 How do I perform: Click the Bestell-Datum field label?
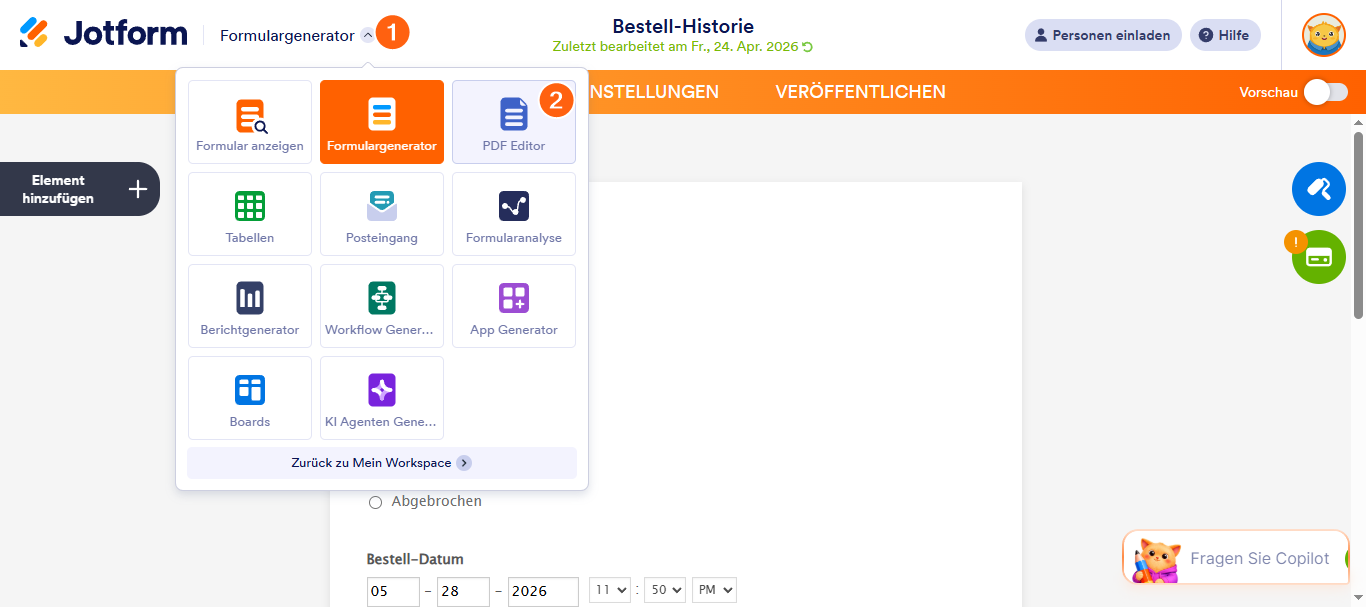click(415, 559)
